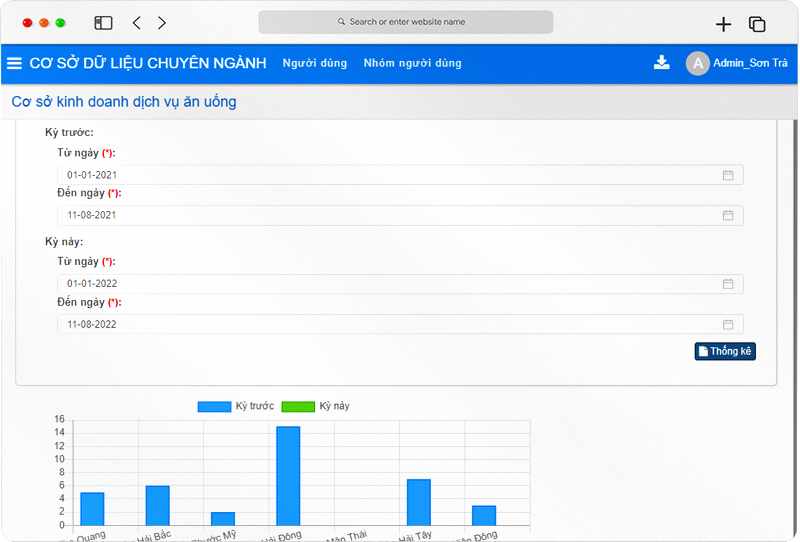Viewport: 800px width, 542px height.
Task: Click the Thống kê button
Action: tap(724, 351)
